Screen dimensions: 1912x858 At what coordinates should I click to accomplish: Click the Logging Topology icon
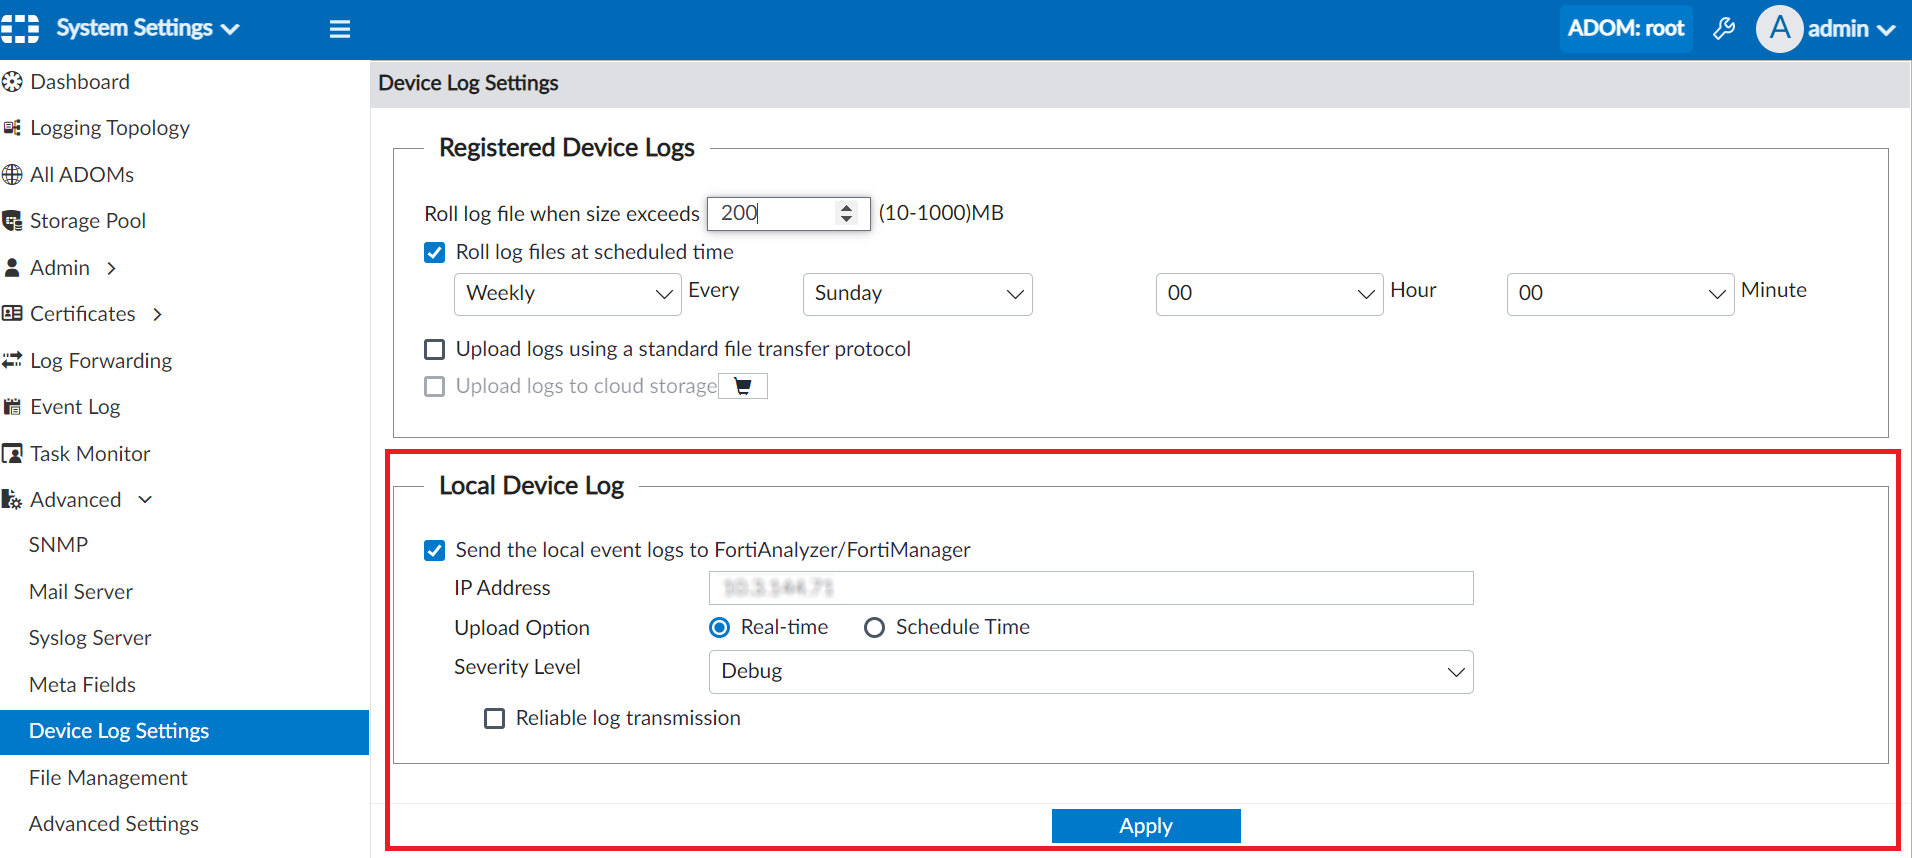[x=12, y=128]
